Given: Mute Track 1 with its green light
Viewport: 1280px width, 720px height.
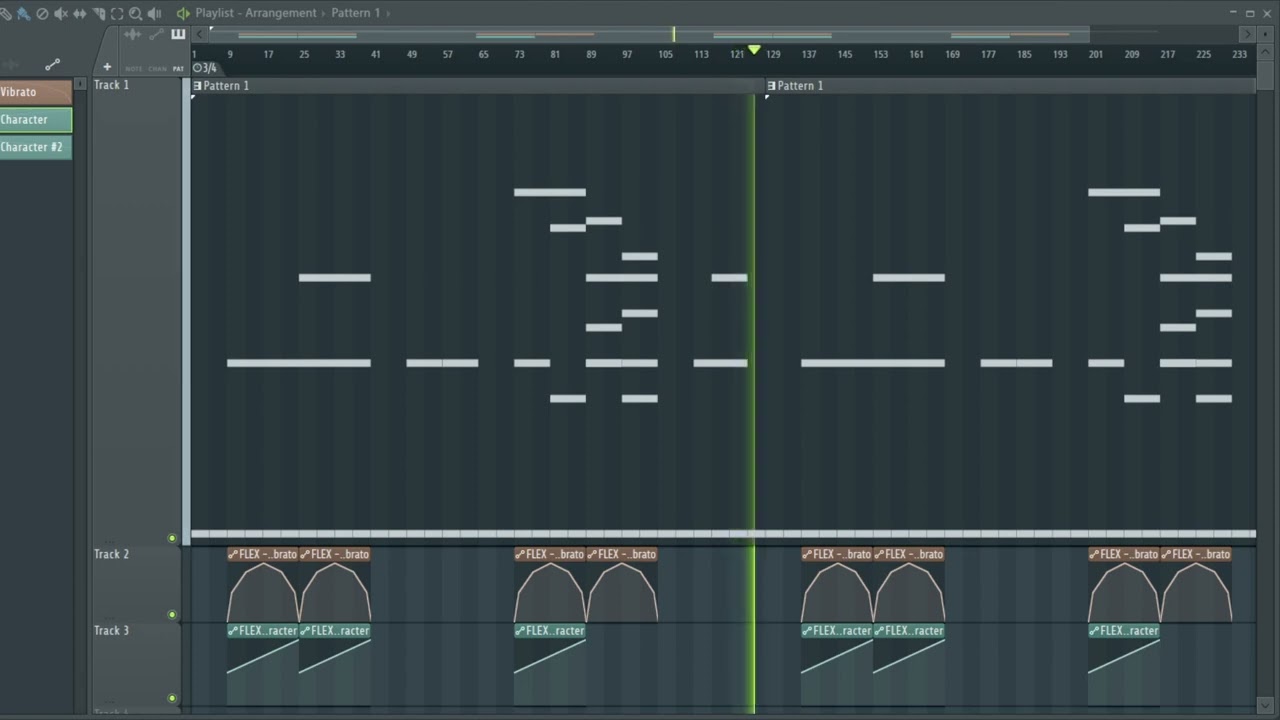Looking at the screenshot, I should point(172,538).
